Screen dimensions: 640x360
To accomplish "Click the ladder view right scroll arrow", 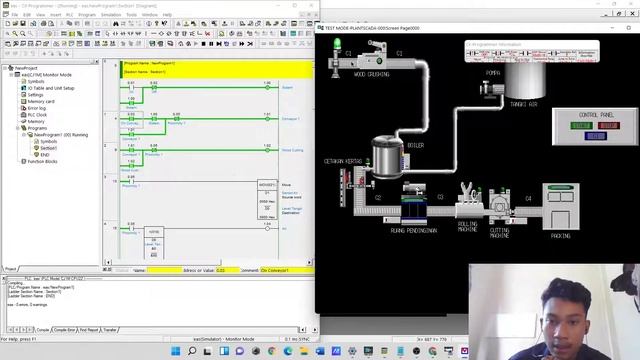I will (x=309, y=262).
